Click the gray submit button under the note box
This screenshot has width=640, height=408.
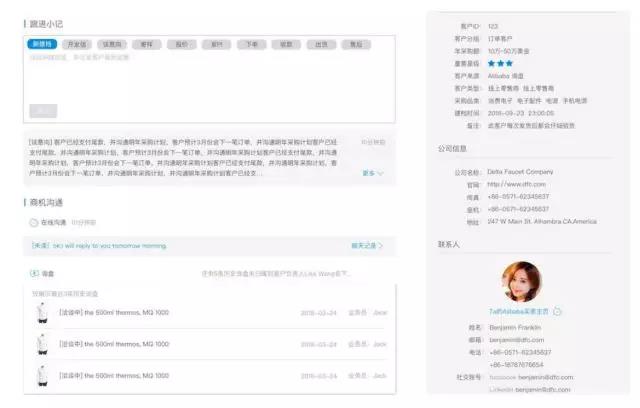click(x=43, y=111)
